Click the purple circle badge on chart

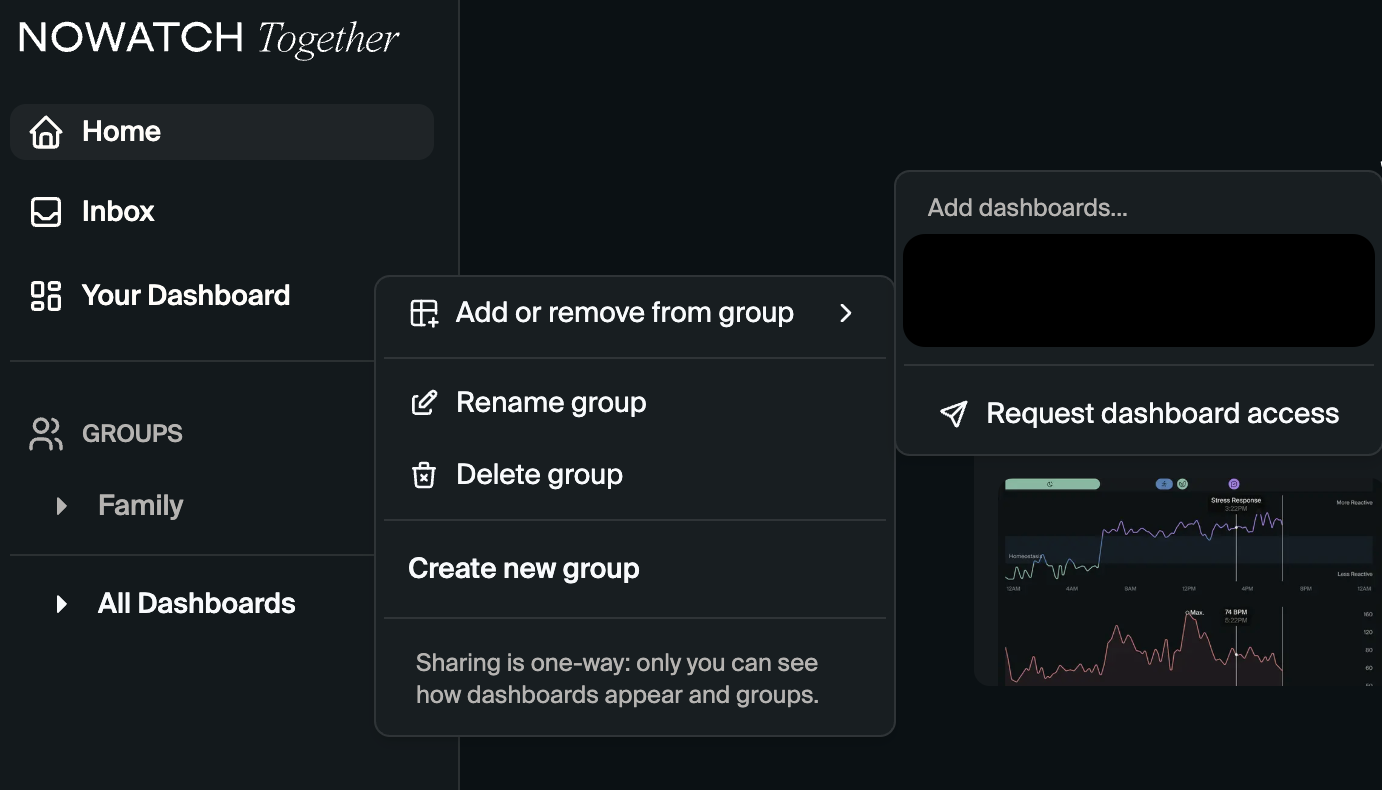[x=1233, y=484]
